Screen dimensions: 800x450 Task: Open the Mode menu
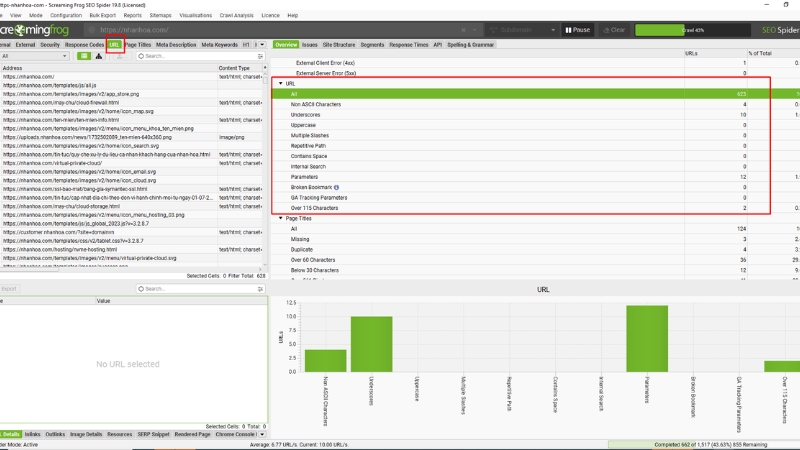click(36, 15)
